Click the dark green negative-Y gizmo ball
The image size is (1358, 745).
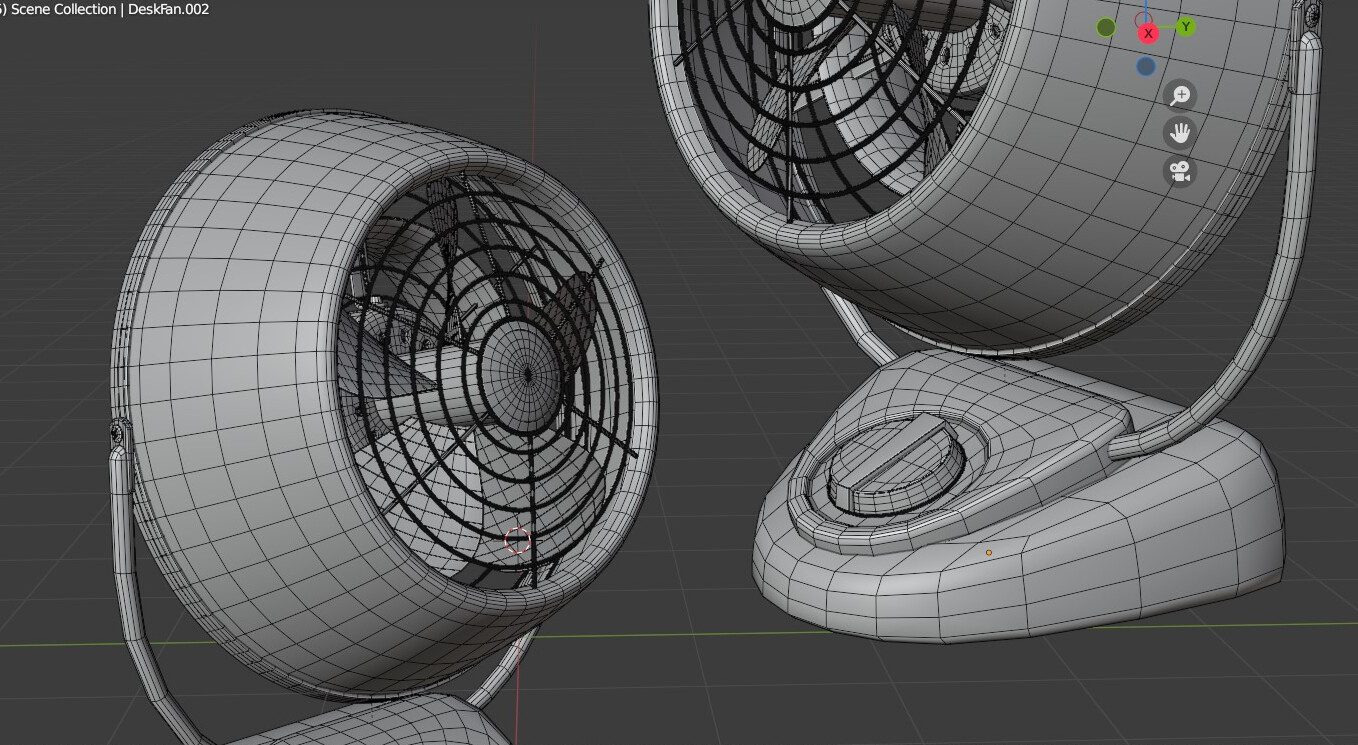click(1106, 27)
